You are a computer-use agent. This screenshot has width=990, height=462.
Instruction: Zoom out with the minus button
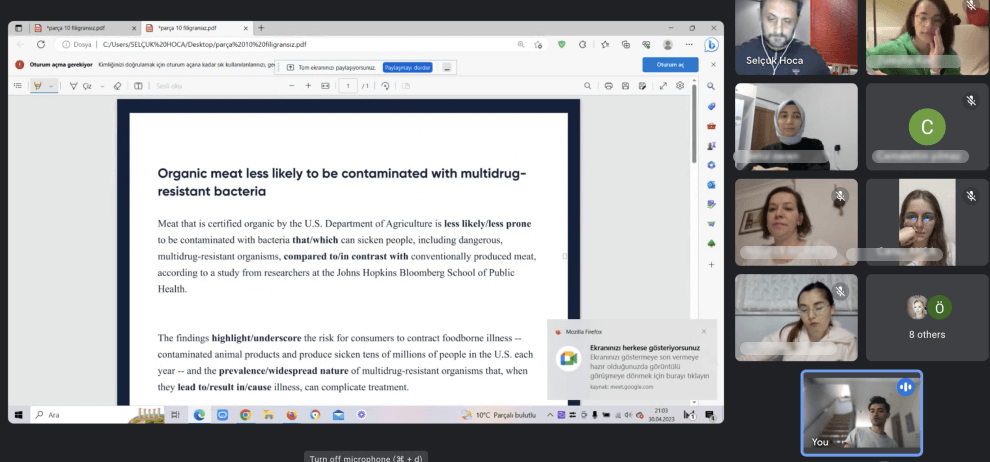(x=292, y=86)
